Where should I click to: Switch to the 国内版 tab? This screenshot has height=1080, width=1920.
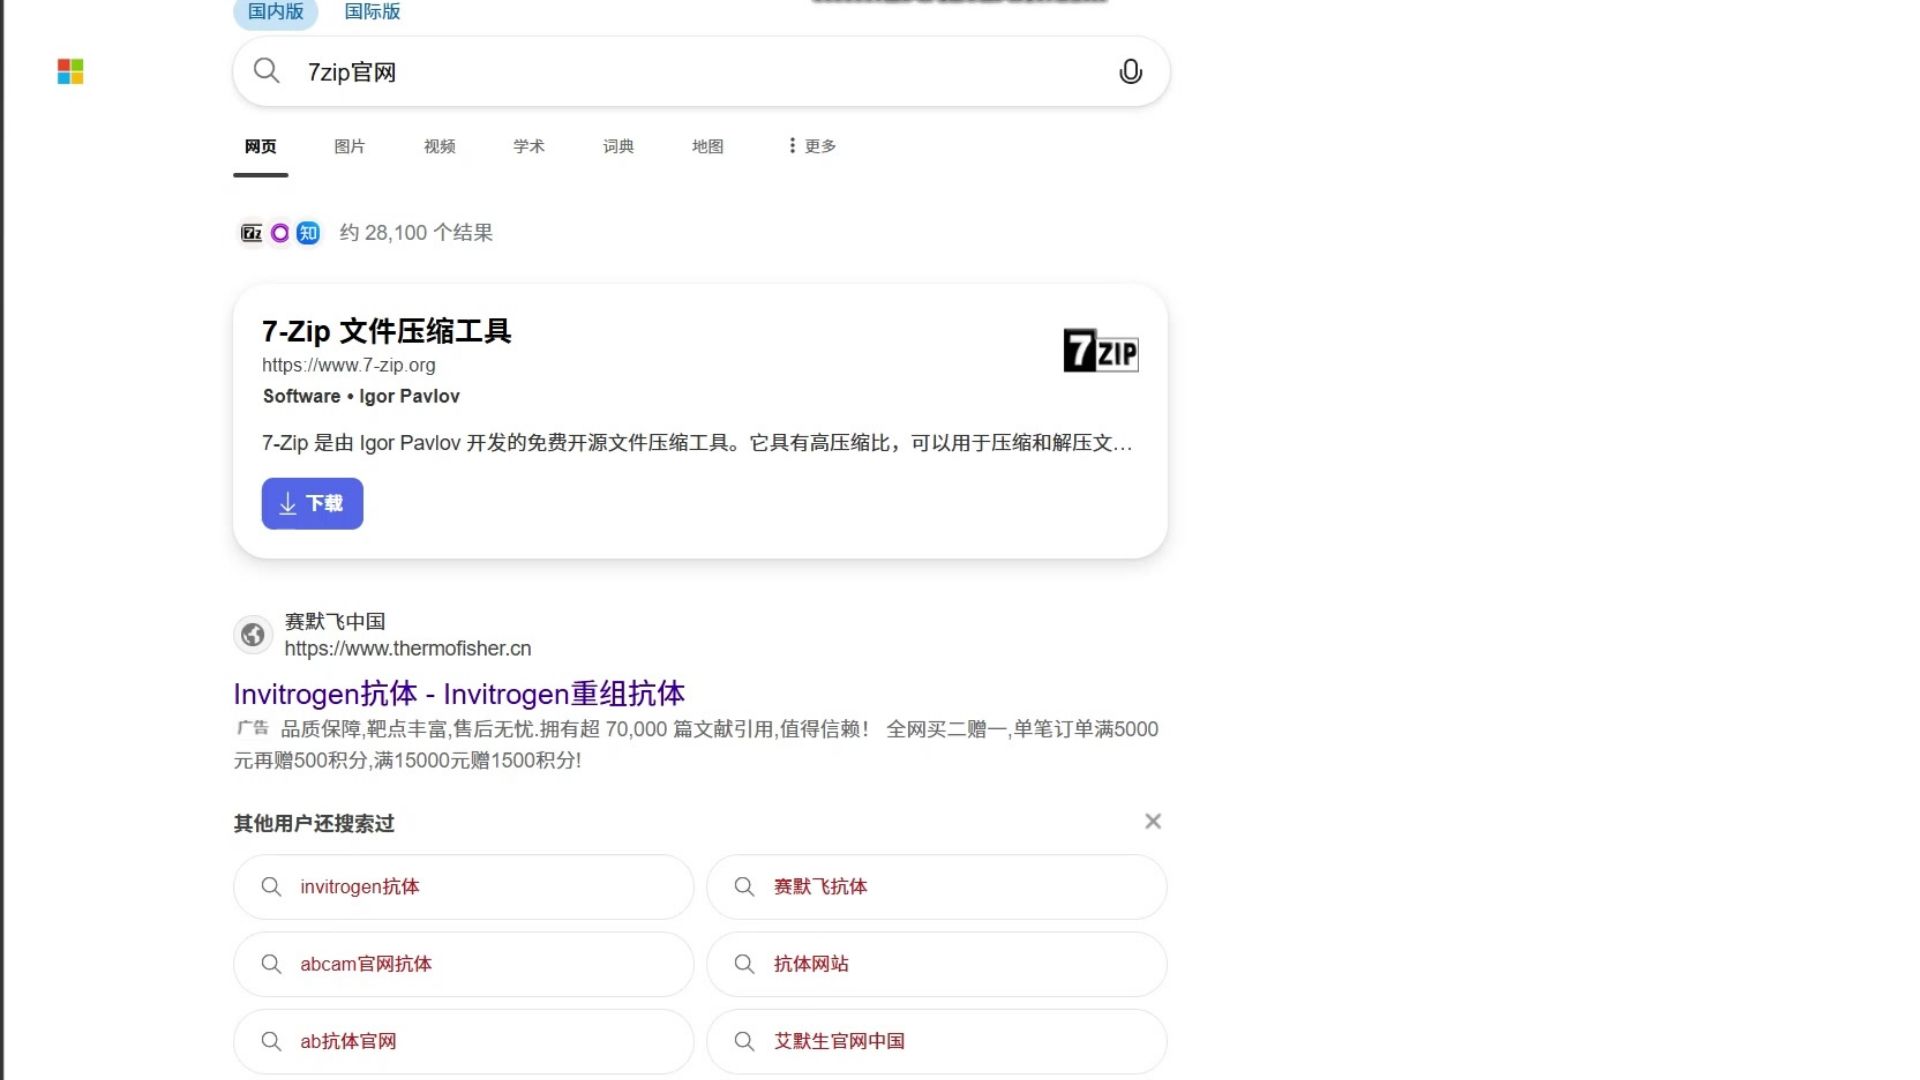275,12
